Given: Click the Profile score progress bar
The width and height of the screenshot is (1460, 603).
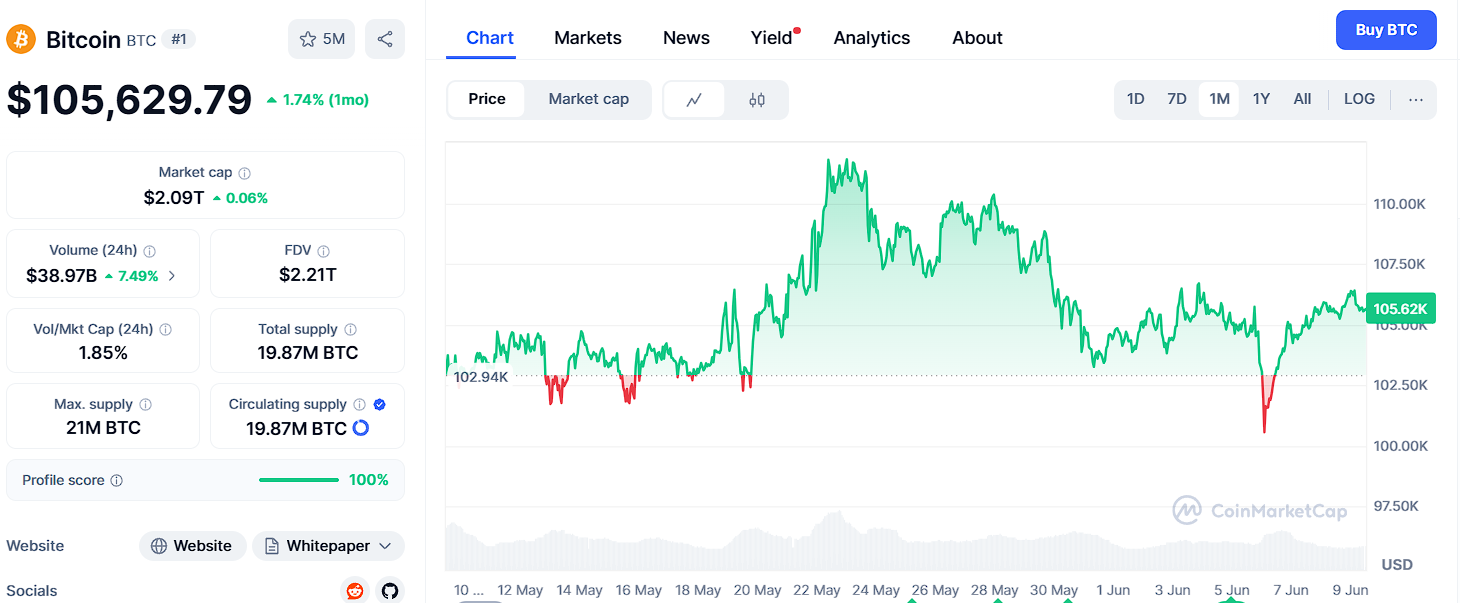Looking at the screenshot, I should click(x=299, y=480).
